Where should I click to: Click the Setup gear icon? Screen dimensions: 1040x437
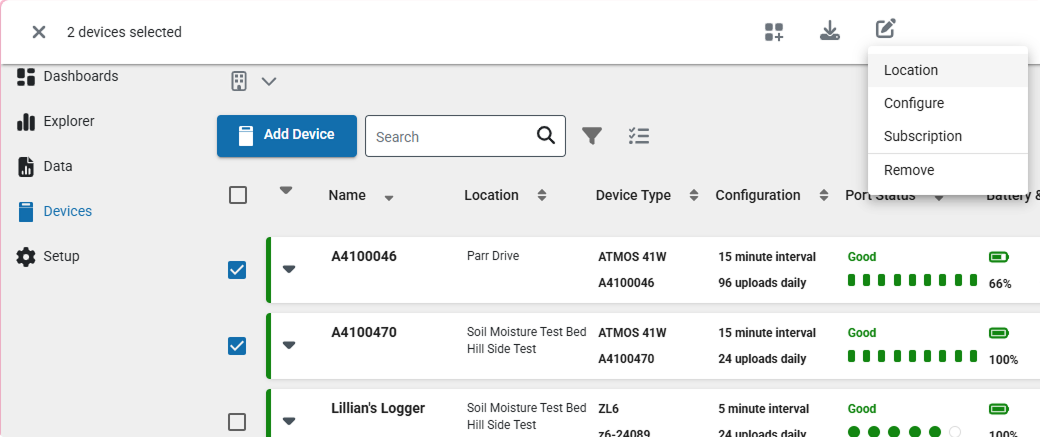(25, 257)
